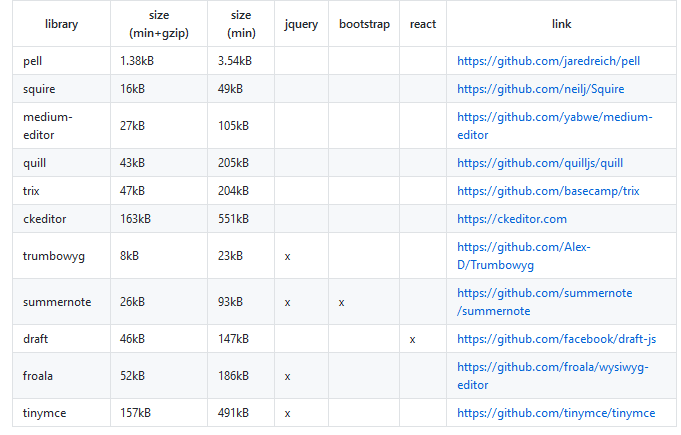Visit the quilljs/quill repository link
This screenshot has width=681, height=435.
pos(540,163)
